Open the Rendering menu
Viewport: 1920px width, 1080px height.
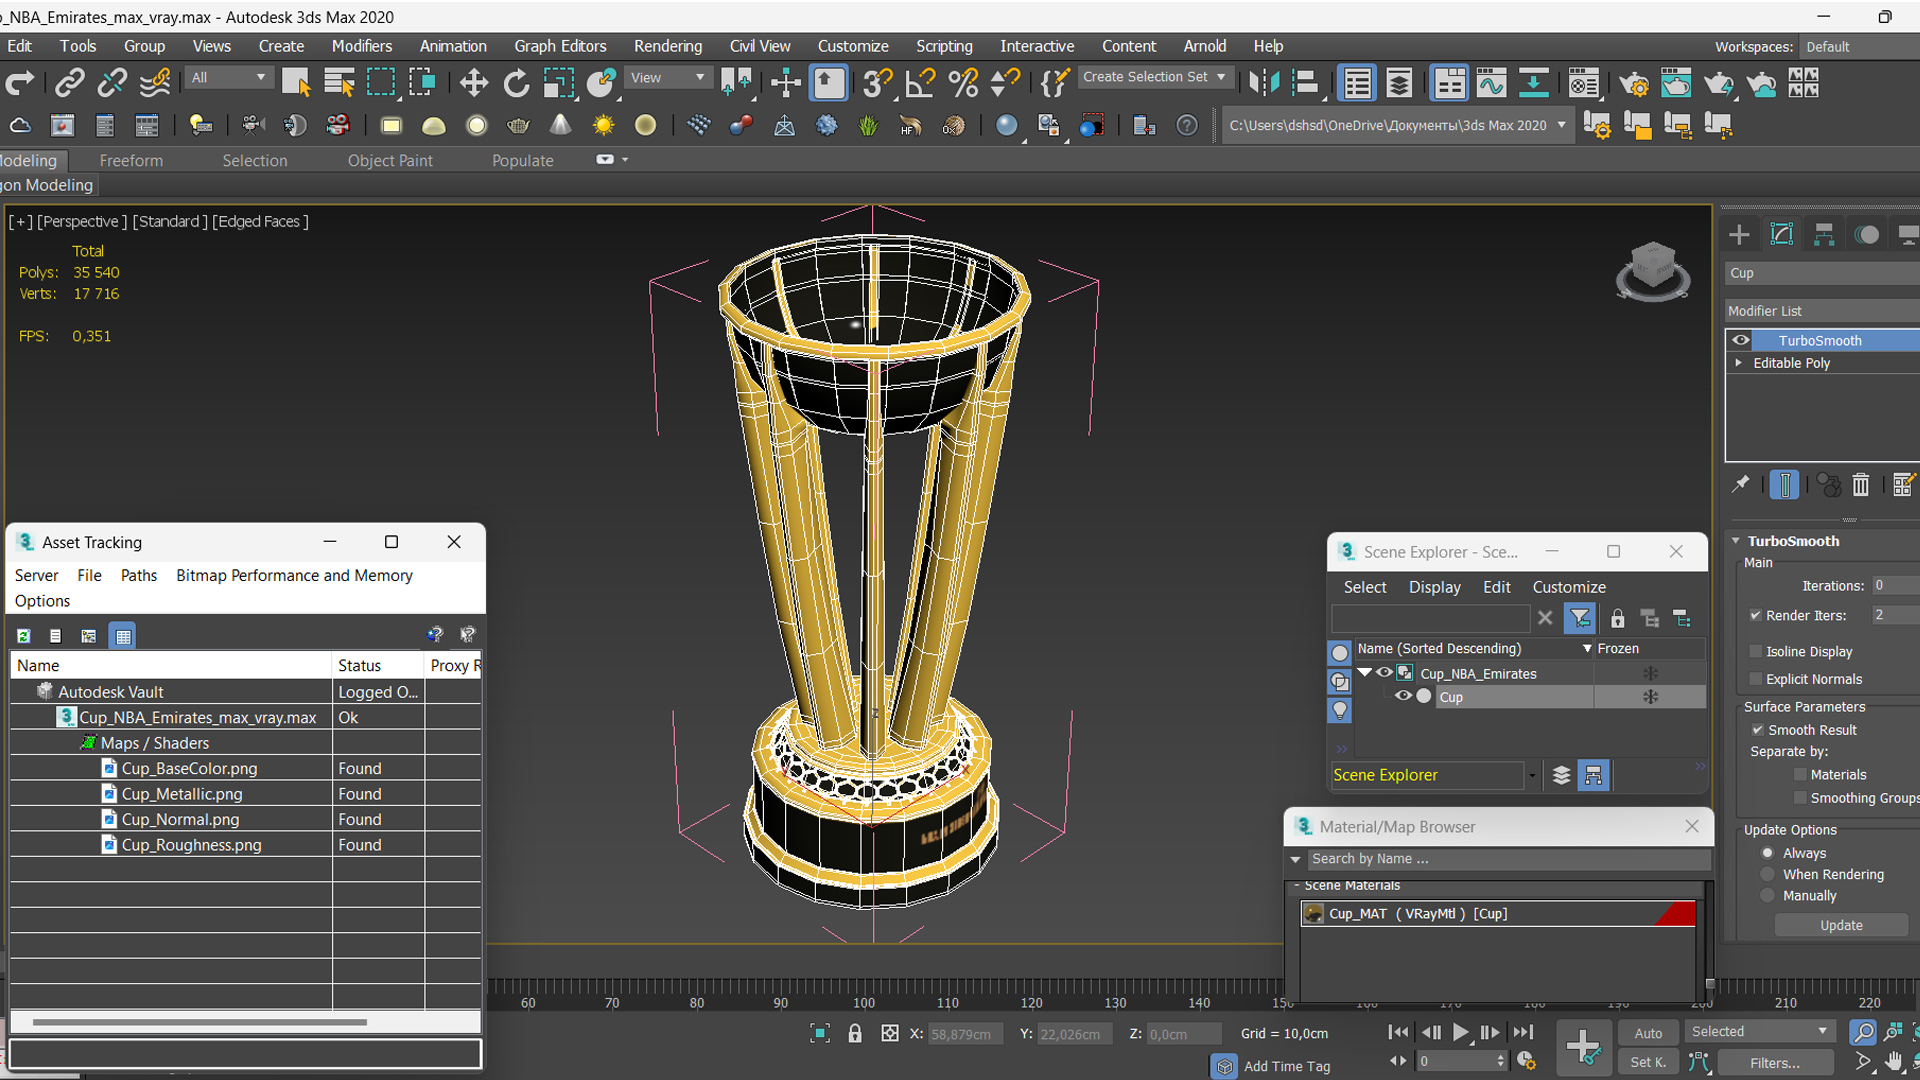click(x=667, y=46)
